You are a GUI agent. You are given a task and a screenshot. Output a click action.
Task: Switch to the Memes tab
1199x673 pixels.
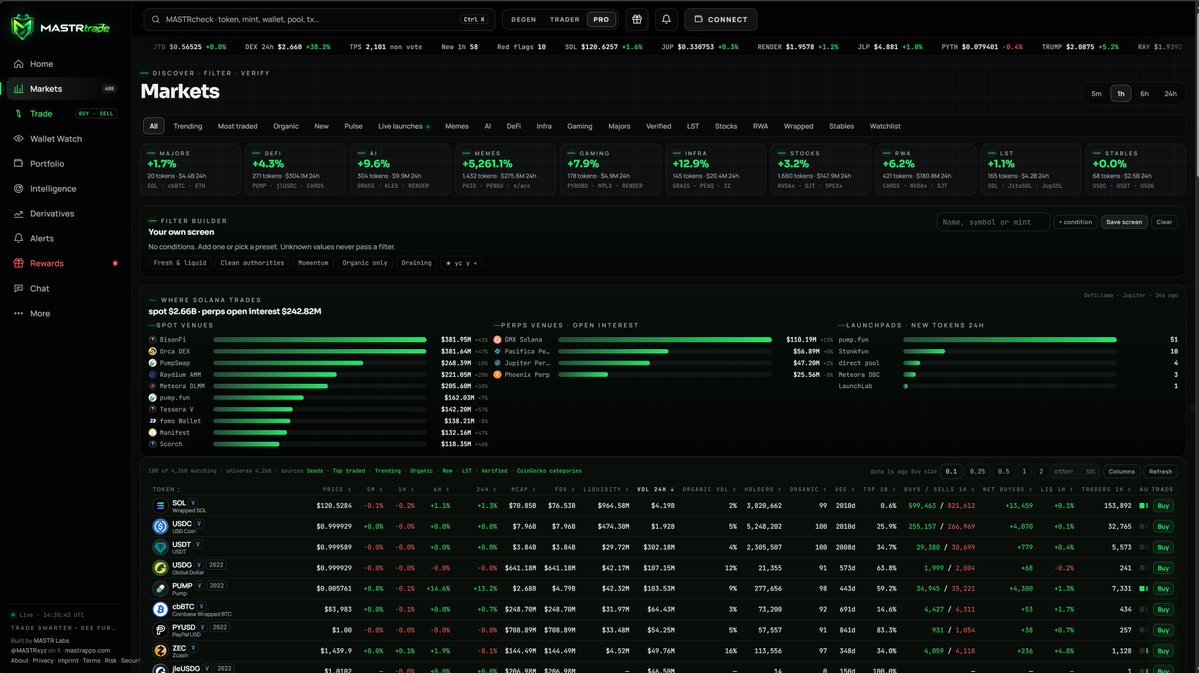point(457,126)
